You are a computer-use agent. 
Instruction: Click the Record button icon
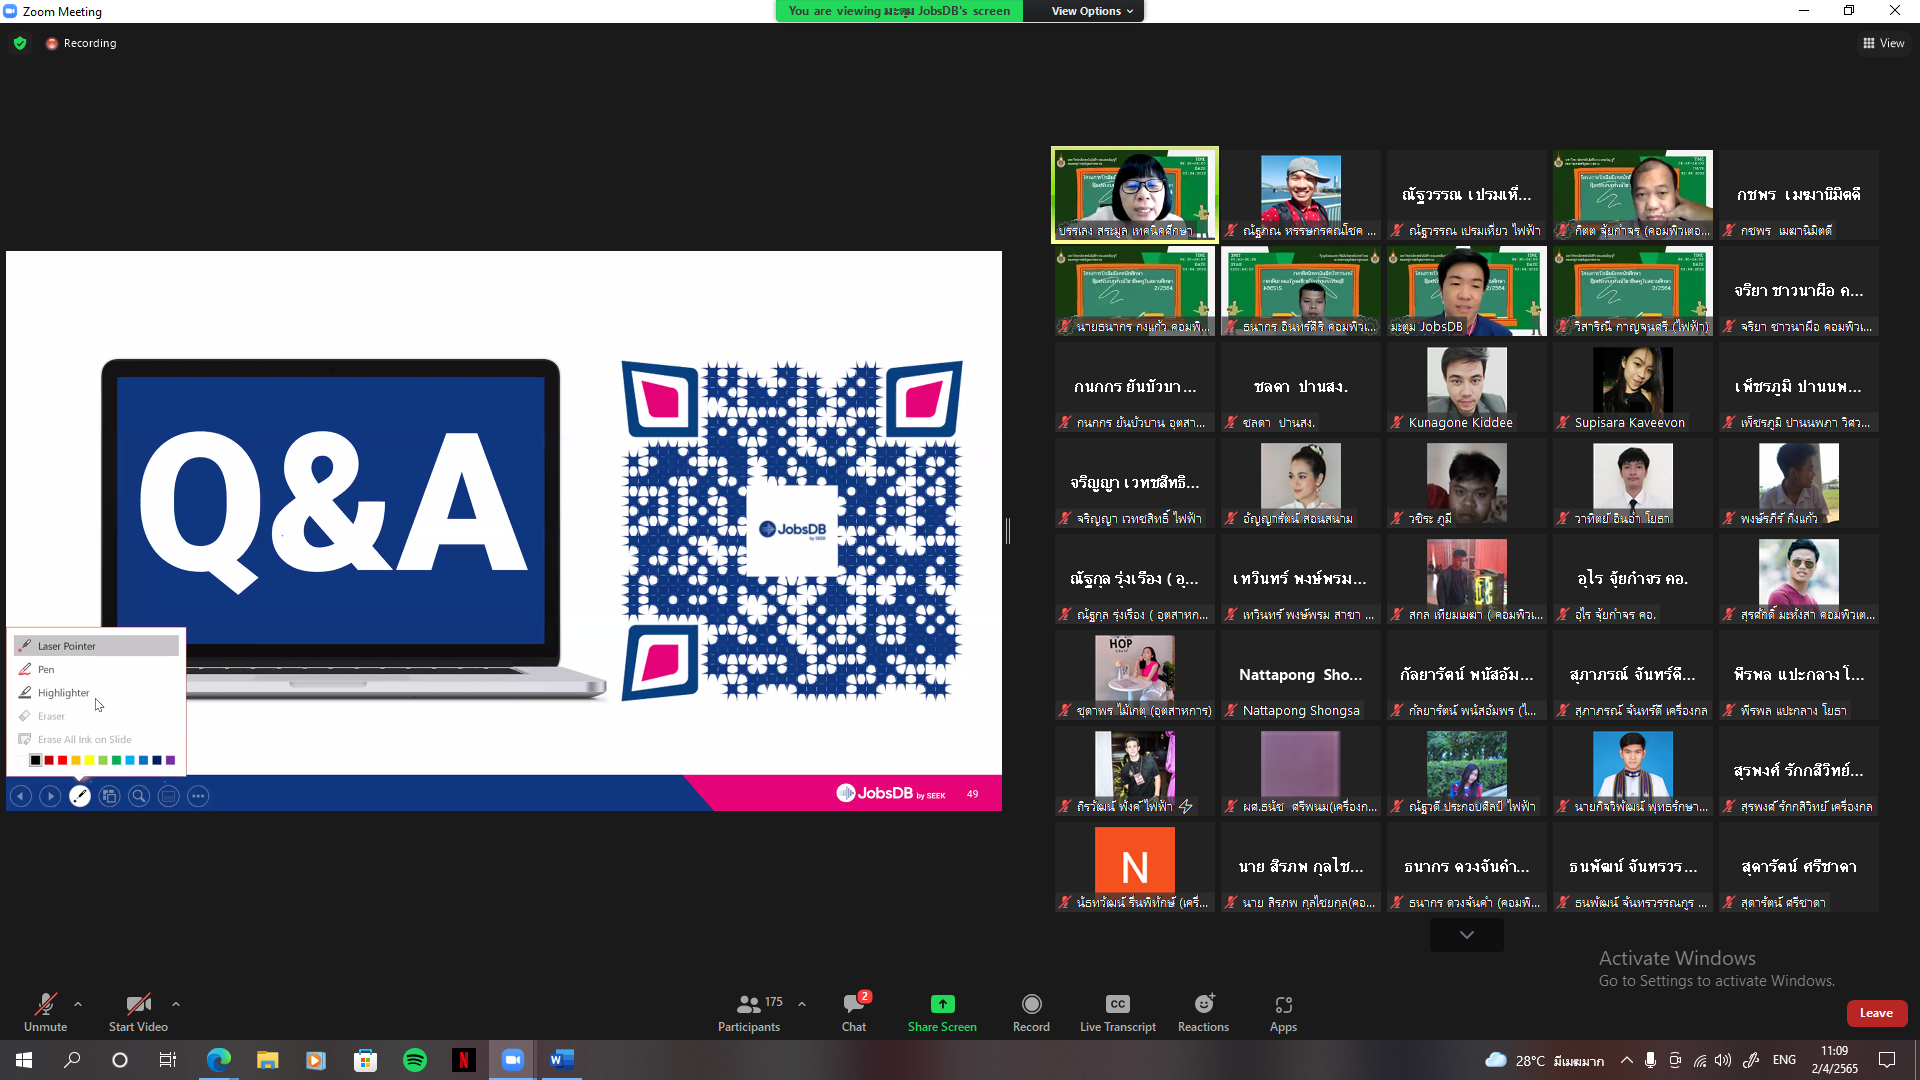[1031, 1004]
